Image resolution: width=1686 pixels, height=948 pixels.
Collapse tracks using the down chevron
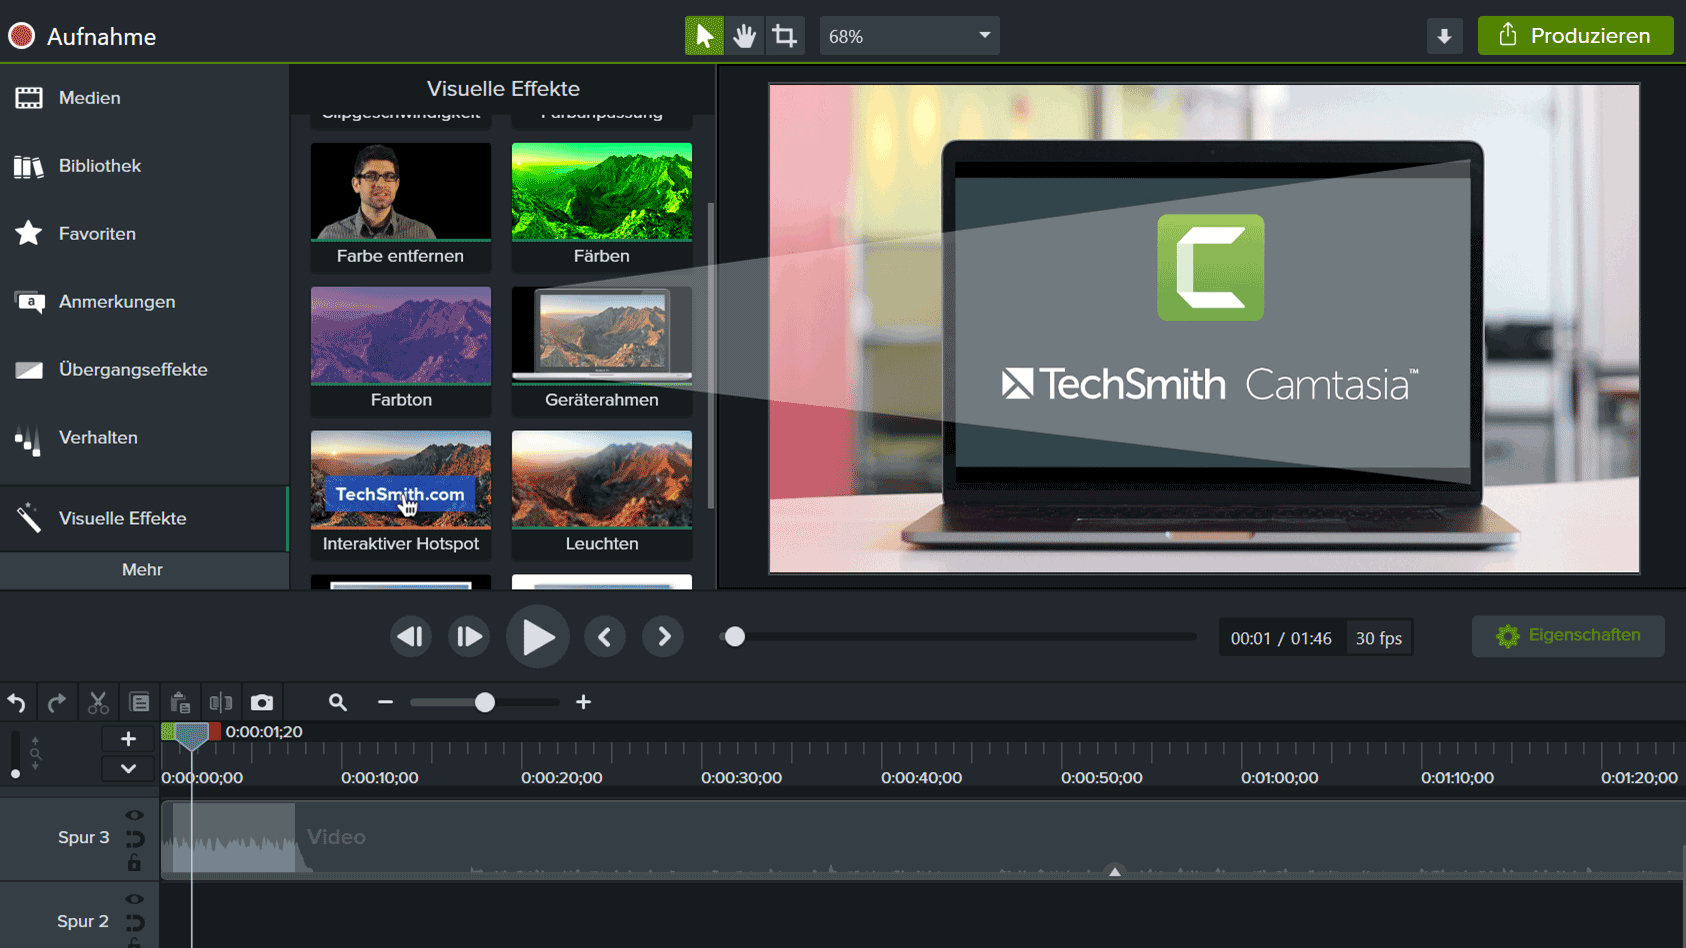pyautogui.click(x=127, y=768)
